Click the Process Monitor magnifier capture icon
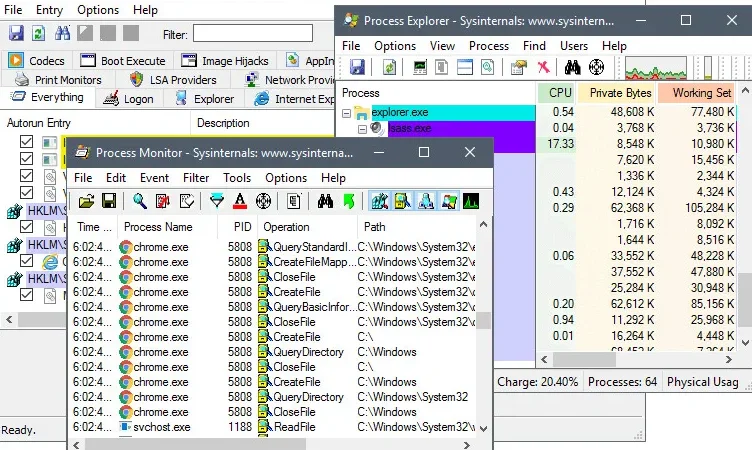This screenshot has height=450, width=752. coord(140,201)
